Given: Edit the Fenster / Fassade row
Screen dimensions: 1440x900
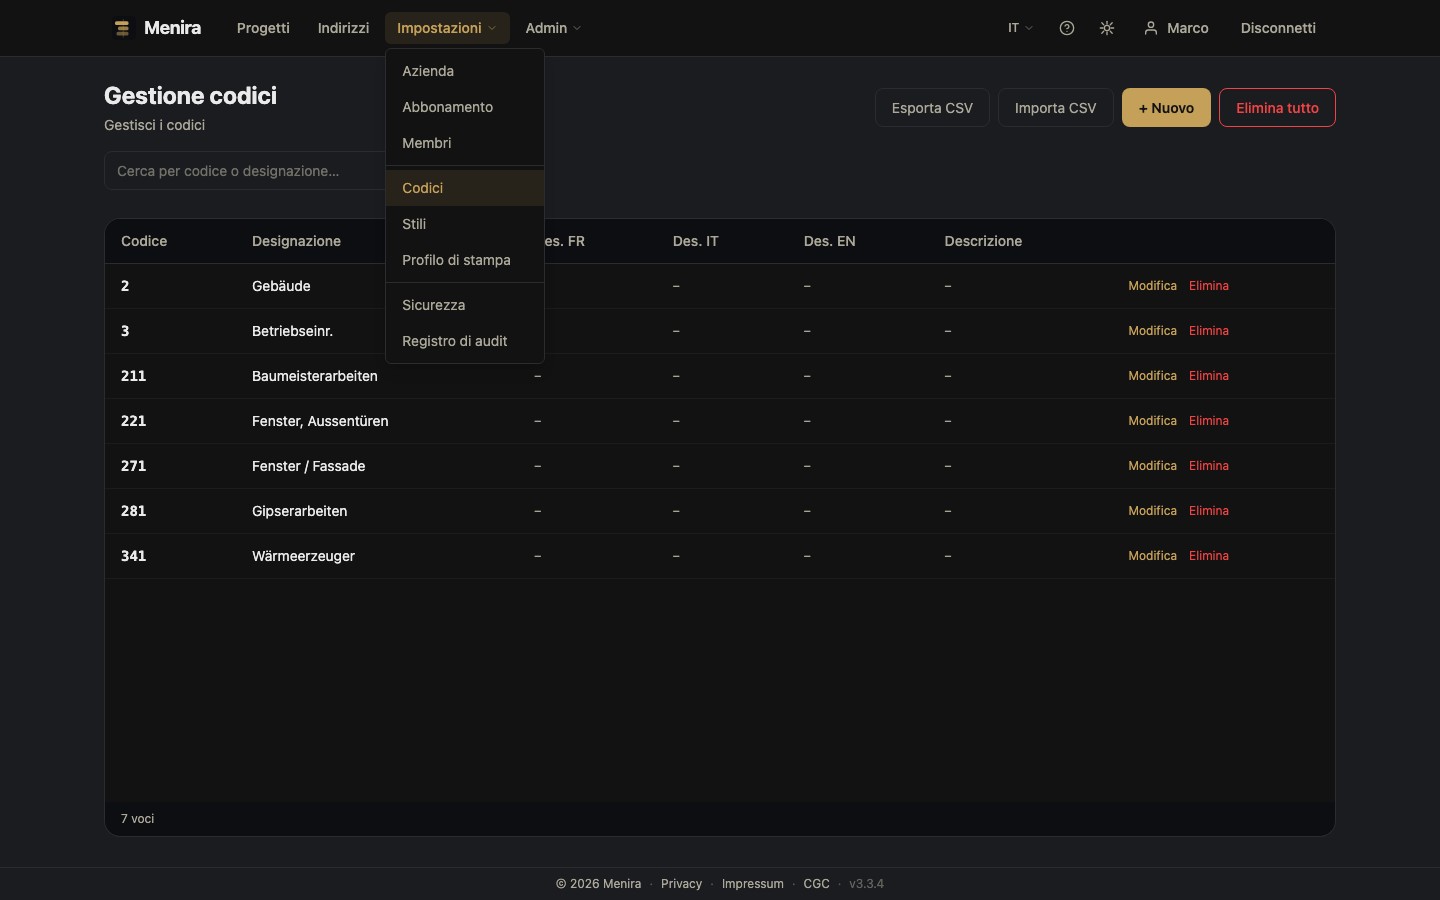Looking at the screenshot, I should 1152,466.
